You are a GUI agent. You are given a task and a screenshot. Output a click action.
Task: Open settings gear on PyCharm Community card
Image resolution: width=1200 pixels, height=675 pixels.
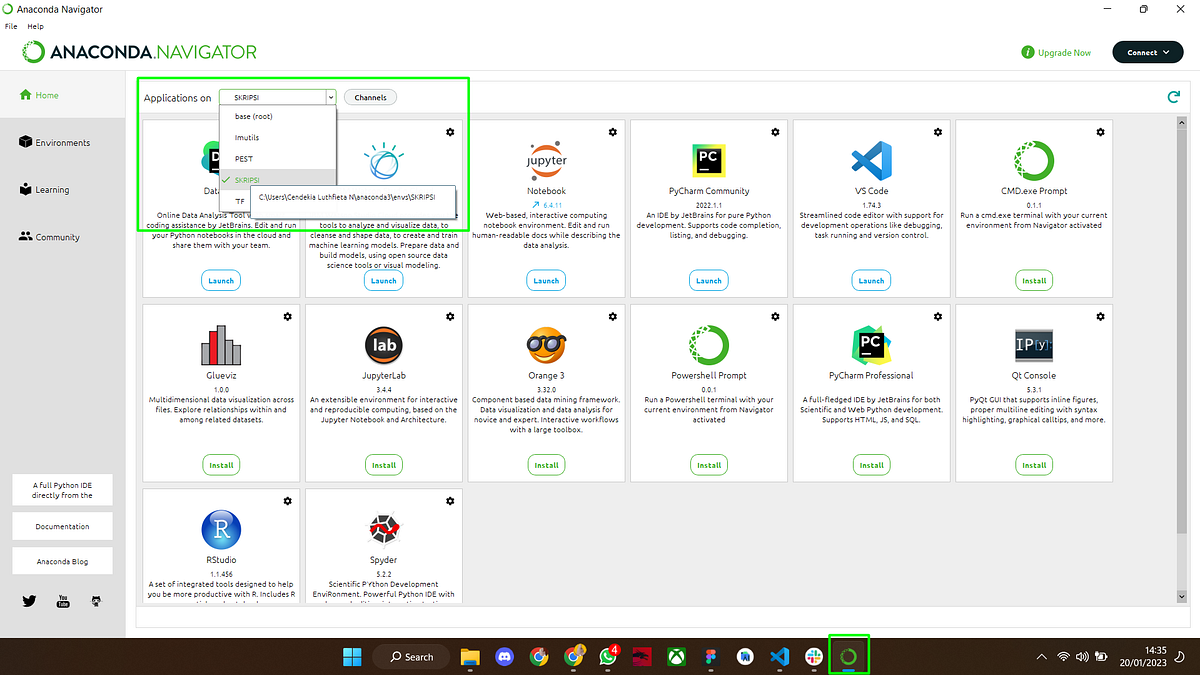[775, 132]
